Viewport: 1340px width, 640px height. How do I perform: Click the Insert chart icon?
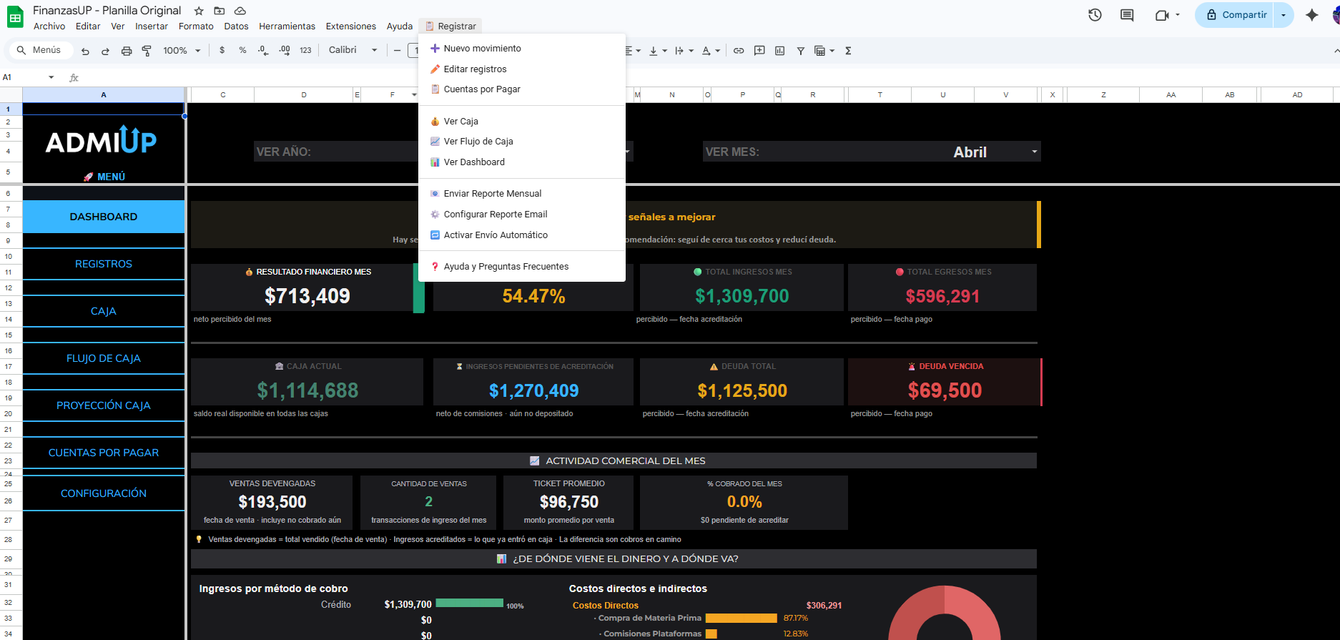(780, 51)
